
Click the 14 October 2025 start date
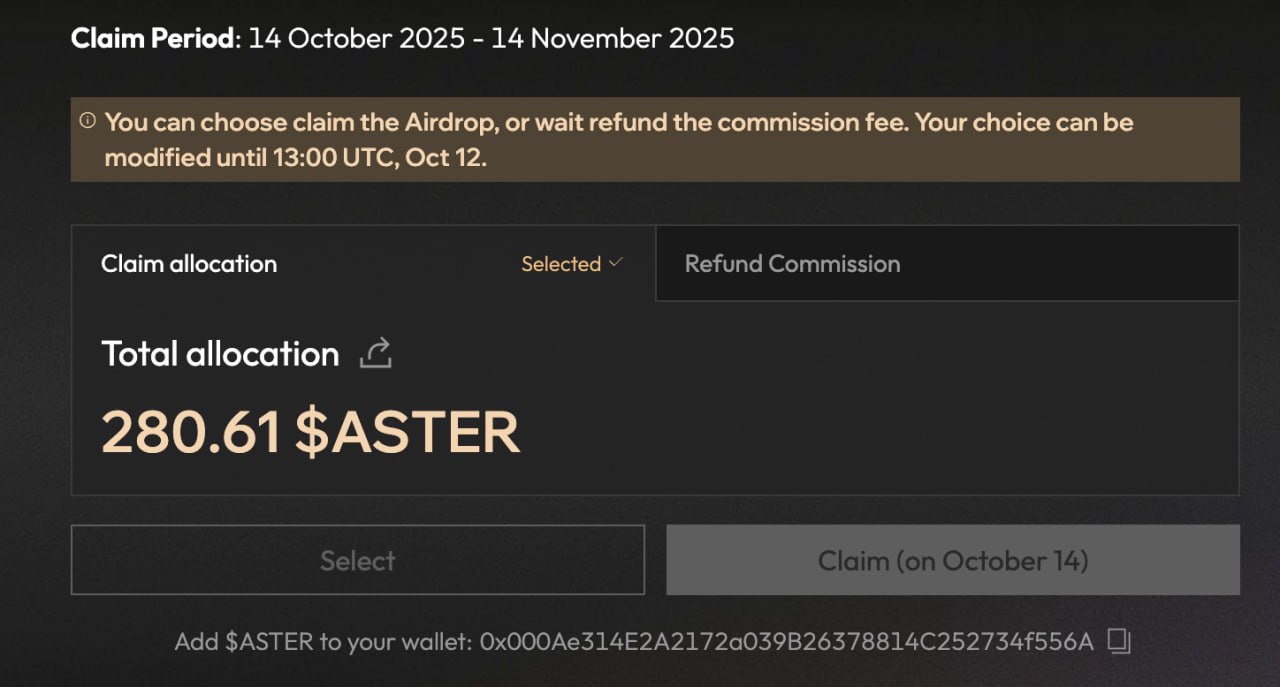point(357,39)
